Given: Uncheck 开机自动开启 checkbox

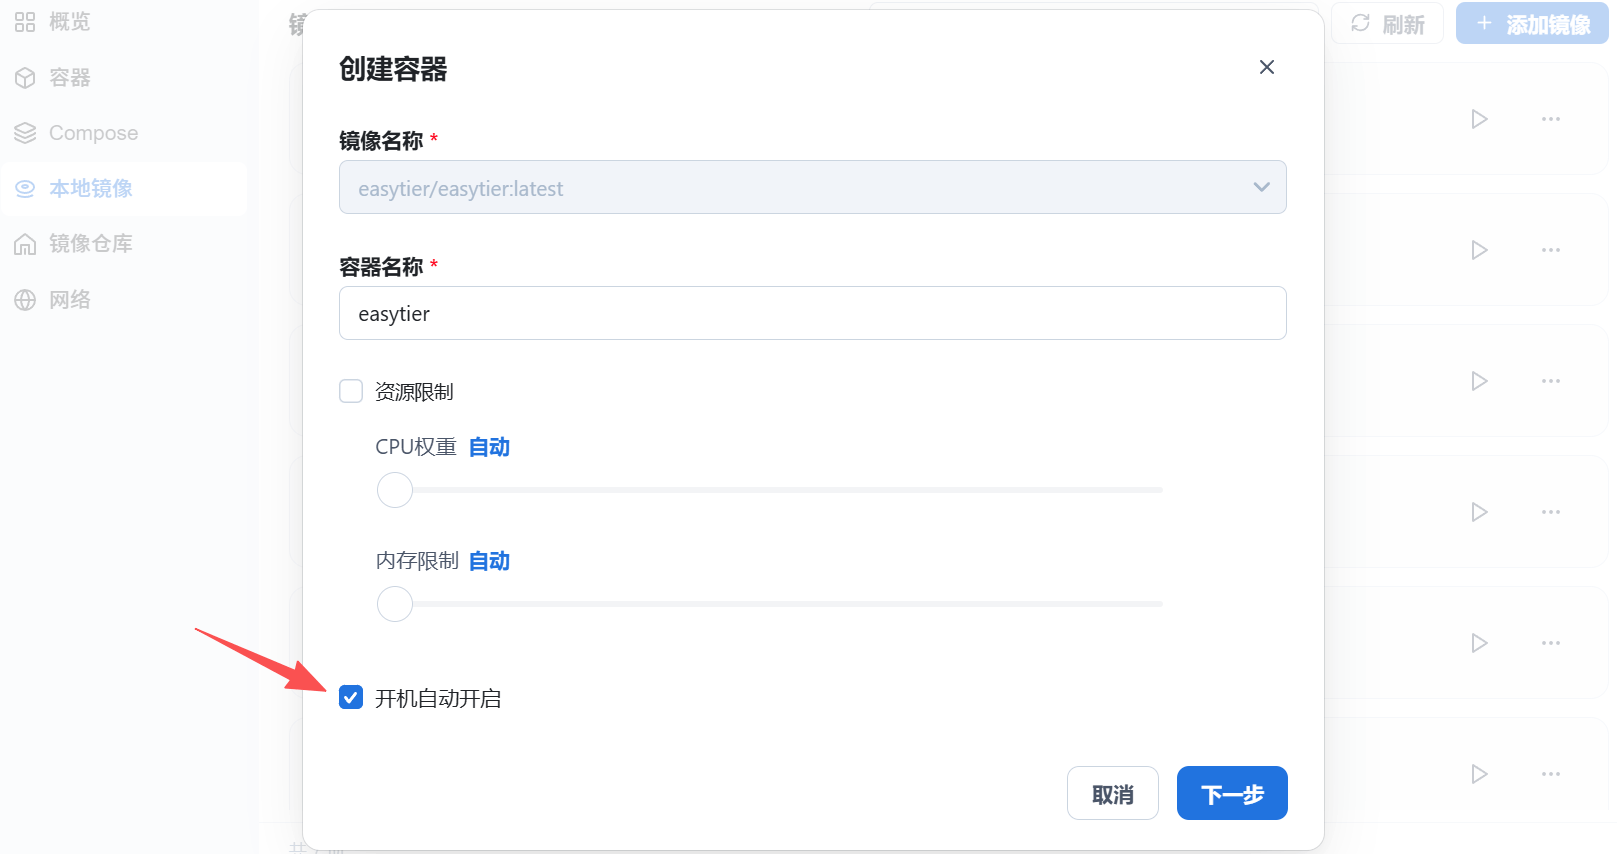Looking at the screenshot, I should tap(351, 697).
